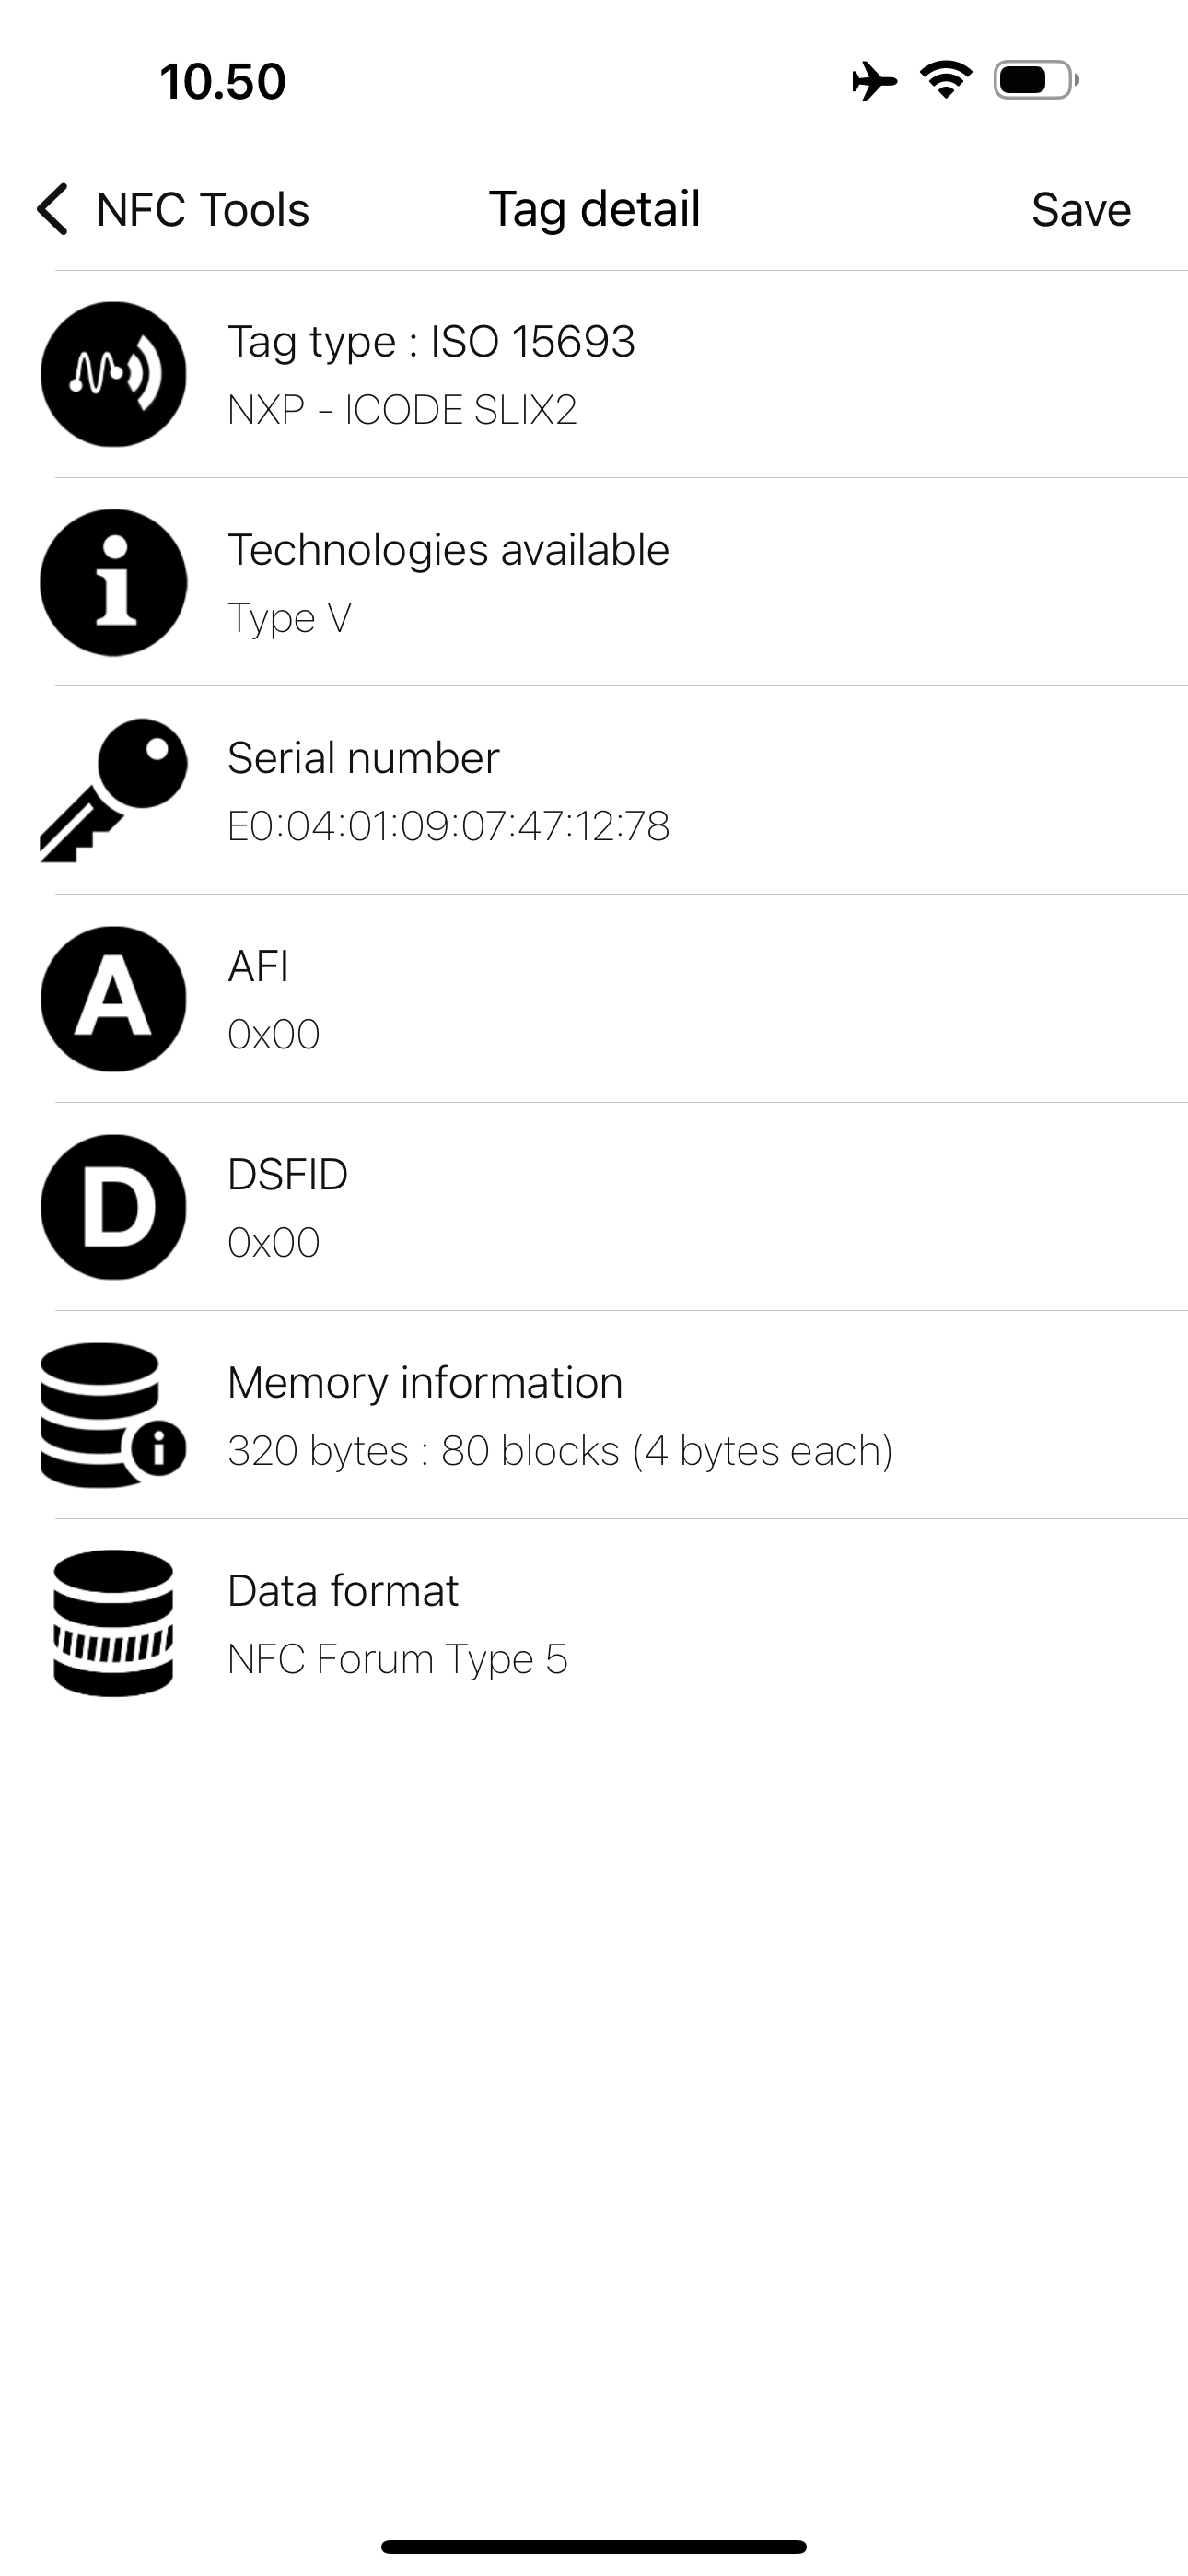Select serial number E0:04:01:09:07:47:12:78

click(448, 826)
